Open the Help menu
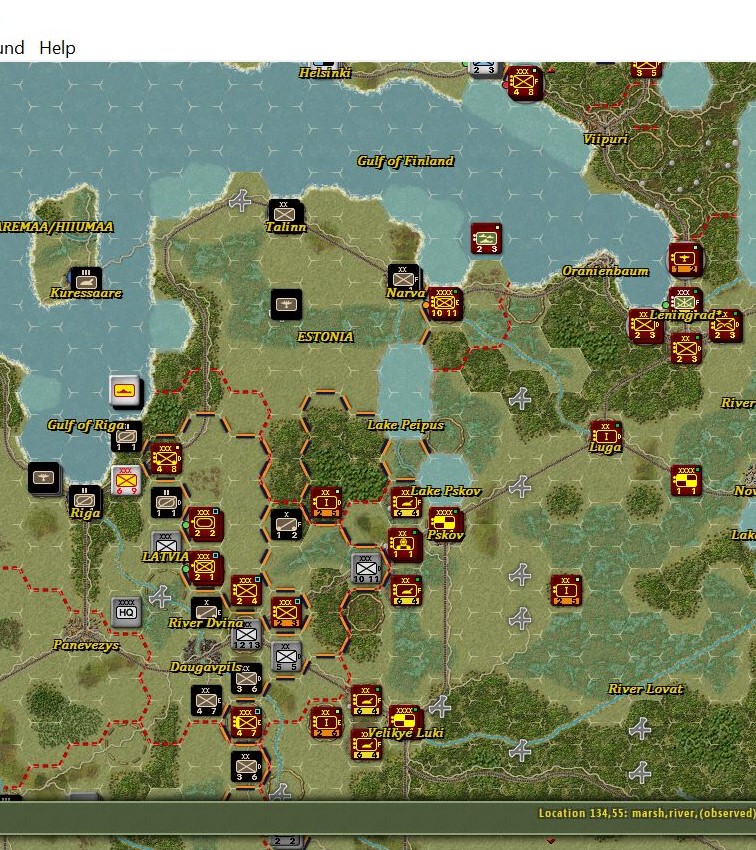This screenshot has height=850, width=756. click(x=57, y=48)
